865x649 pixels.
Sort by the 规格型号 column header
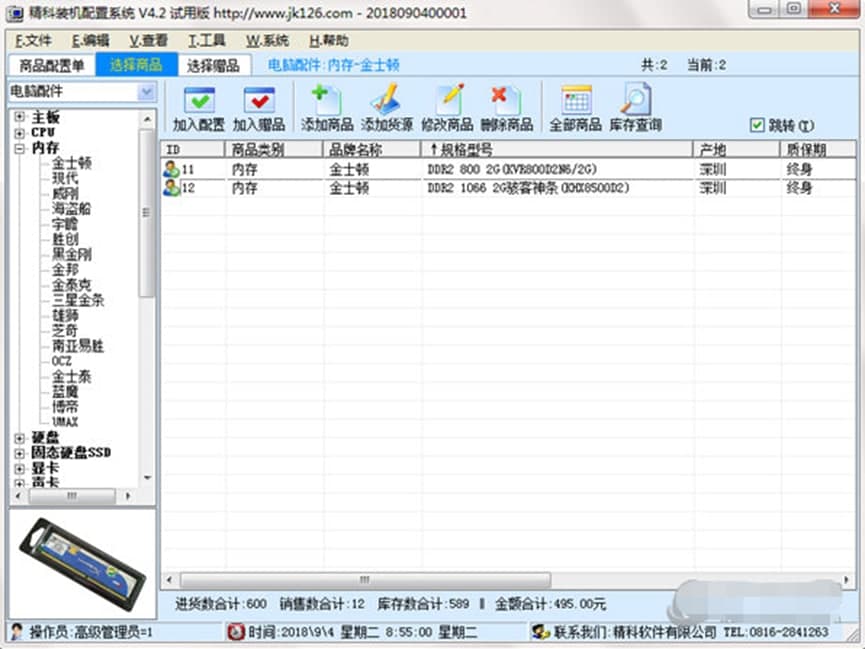pyautogui.click(x=557, y=150)
